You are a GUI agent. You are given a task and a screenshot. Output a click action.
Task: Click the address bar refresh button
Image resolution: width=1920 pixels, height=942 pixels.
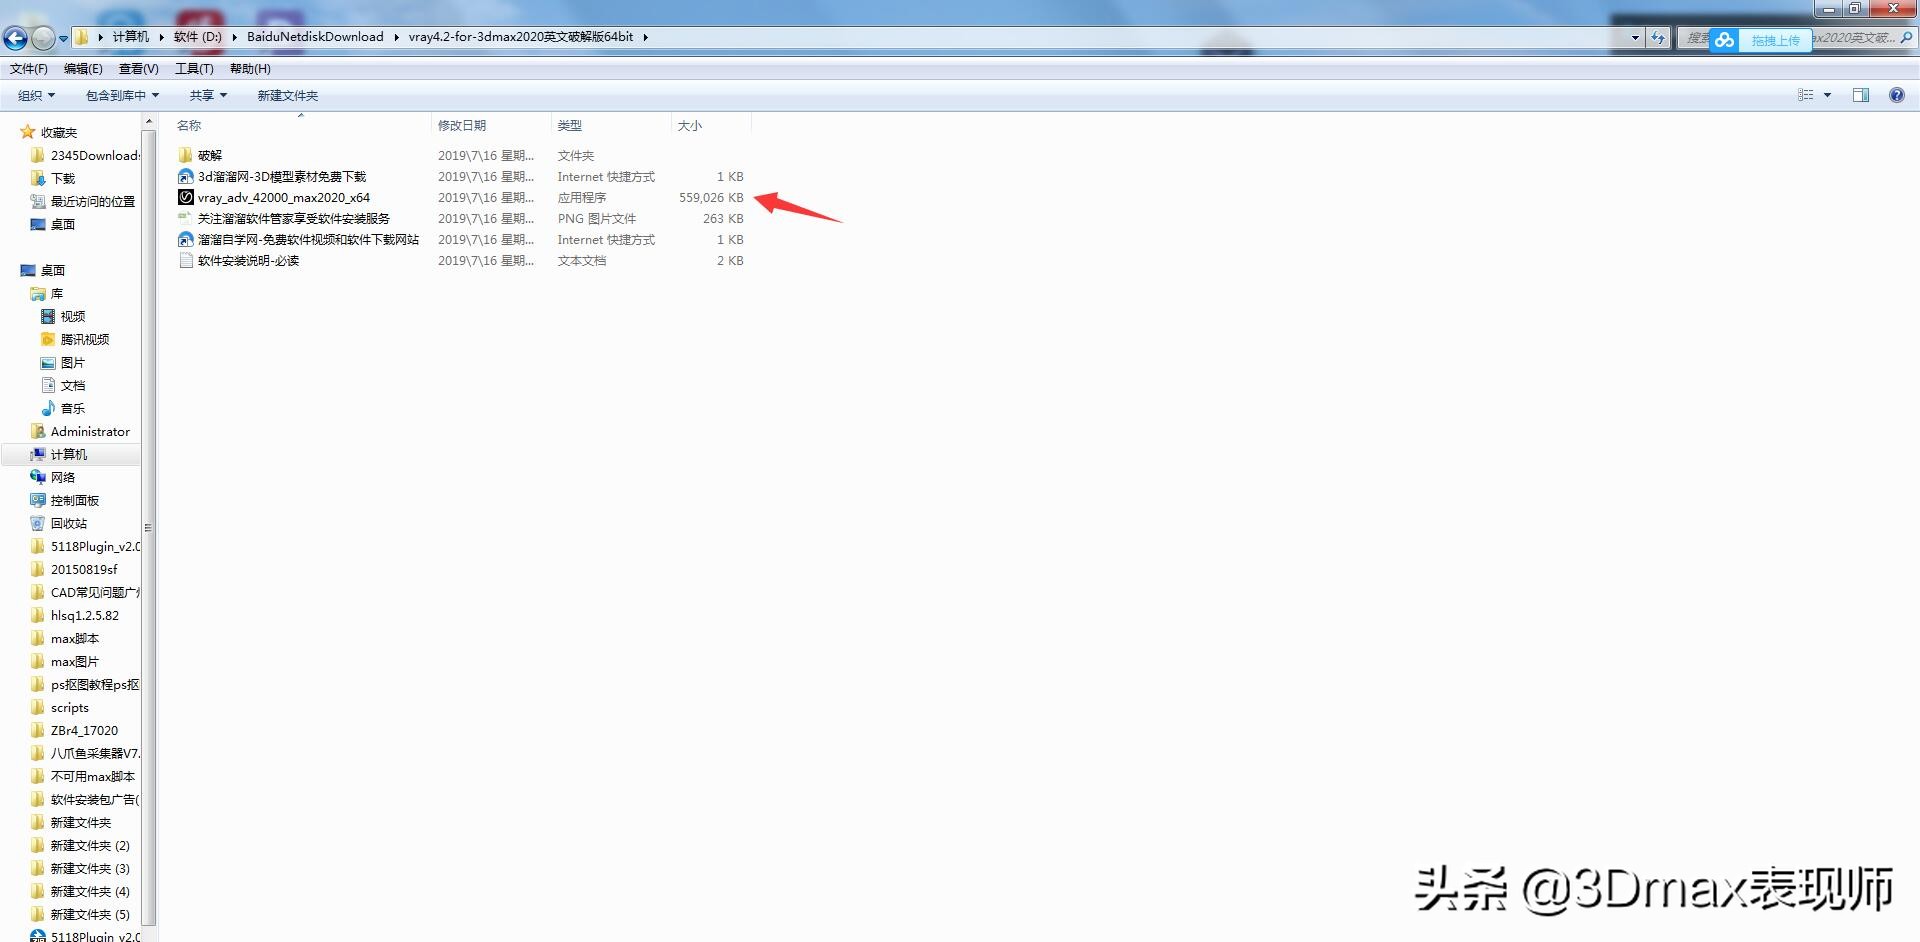(1658, 38)
